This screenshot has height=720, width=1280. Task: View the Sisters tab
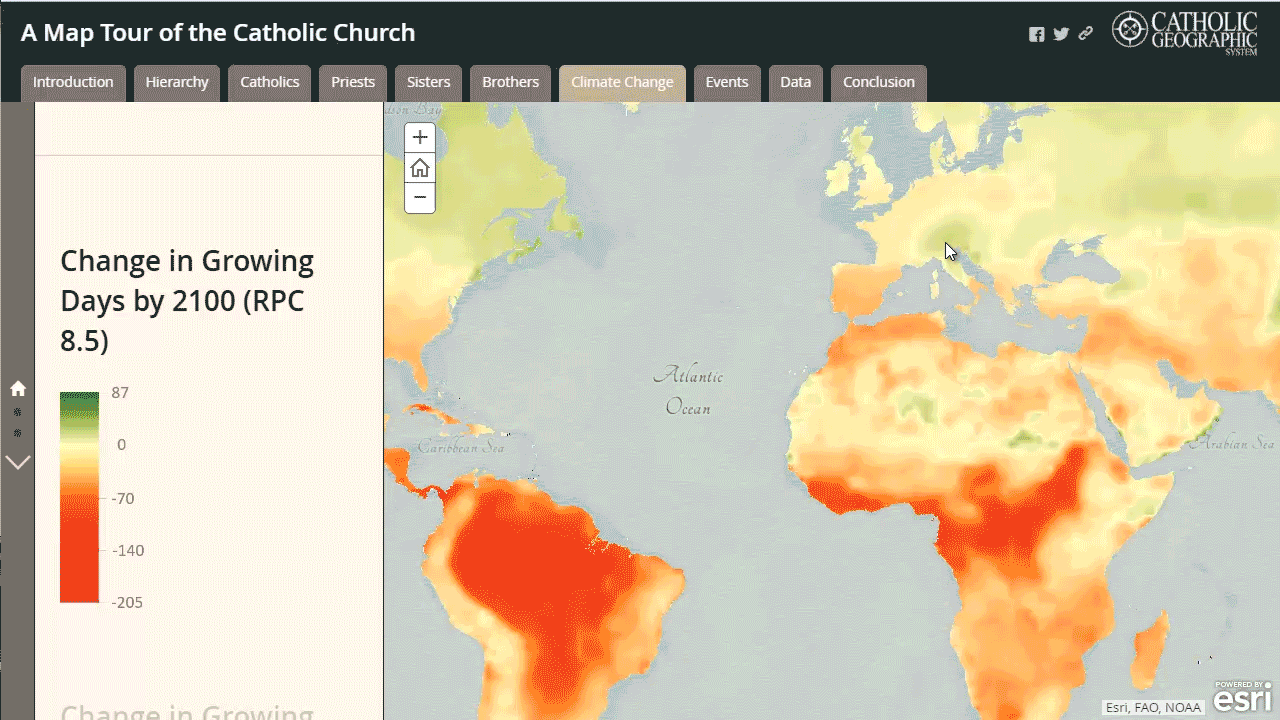(x=429, y=83)
